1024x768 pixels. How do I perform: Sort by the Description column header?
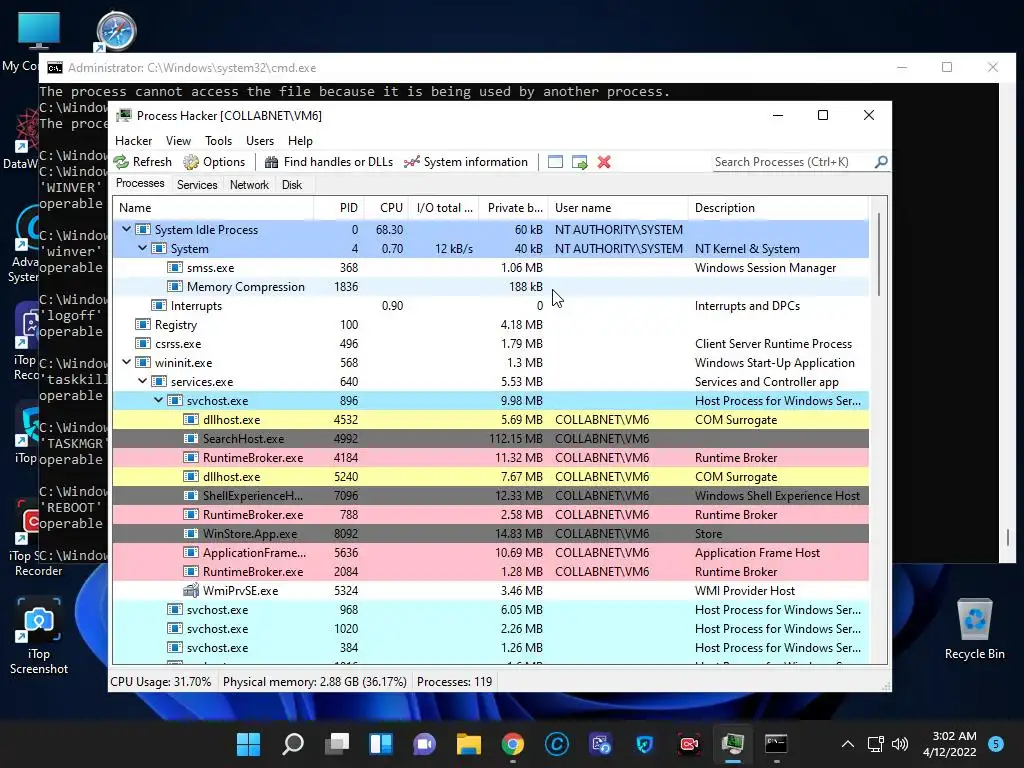point(778,208)
